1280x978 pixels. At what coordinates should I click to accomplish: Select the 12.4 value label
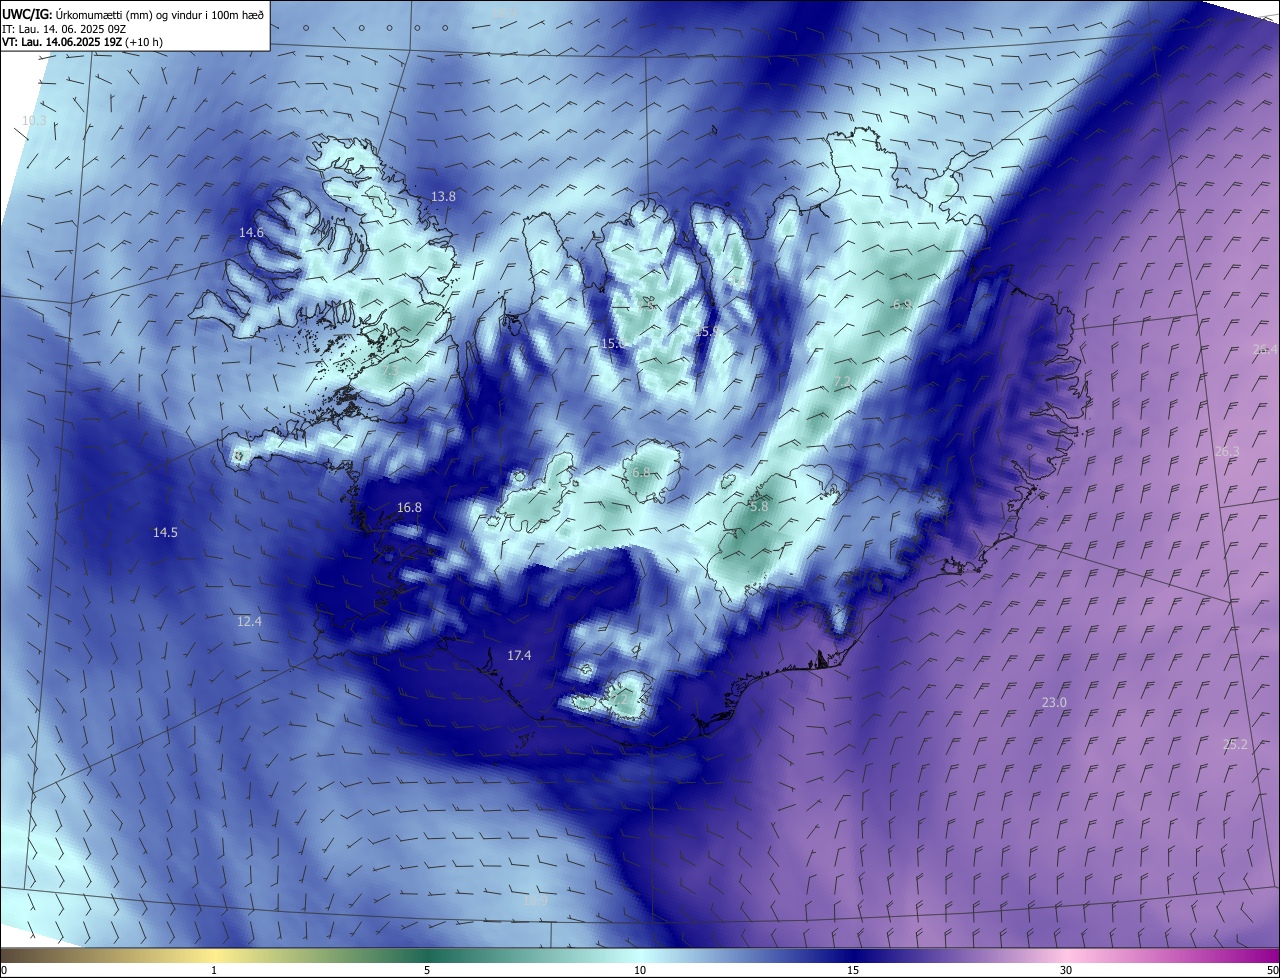click(x=249, y=621)
